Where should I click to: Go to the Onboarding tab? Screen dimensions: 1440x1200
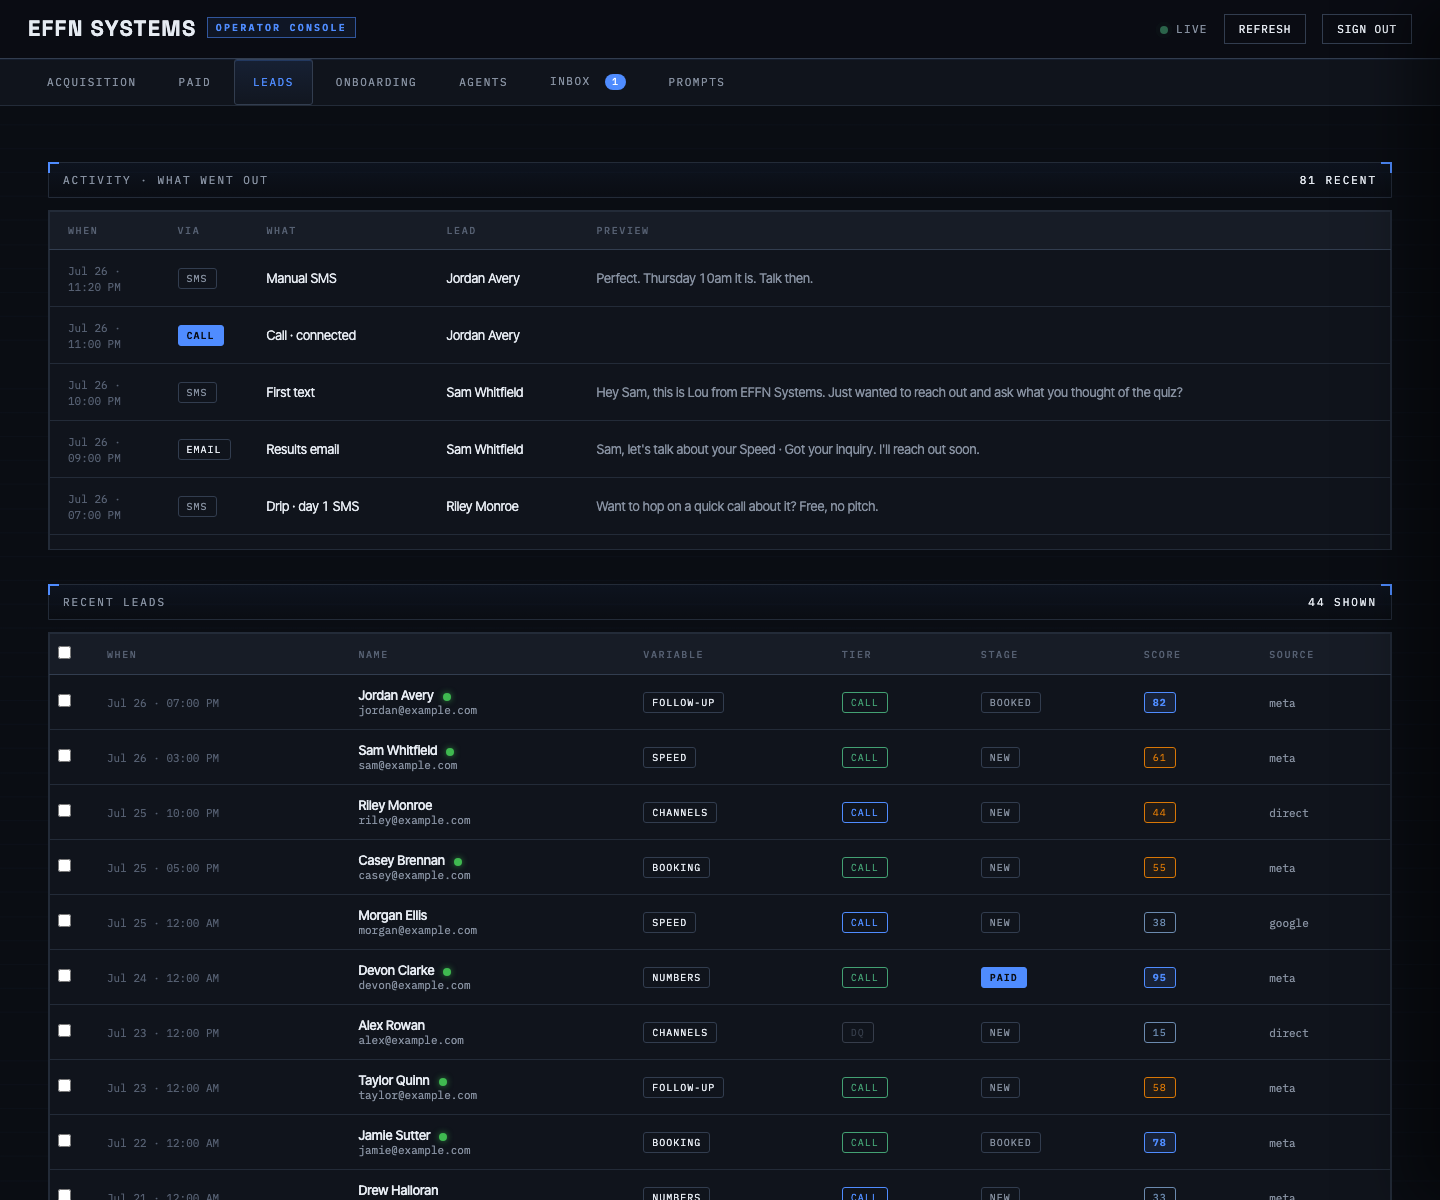click(x=376, y=82)
